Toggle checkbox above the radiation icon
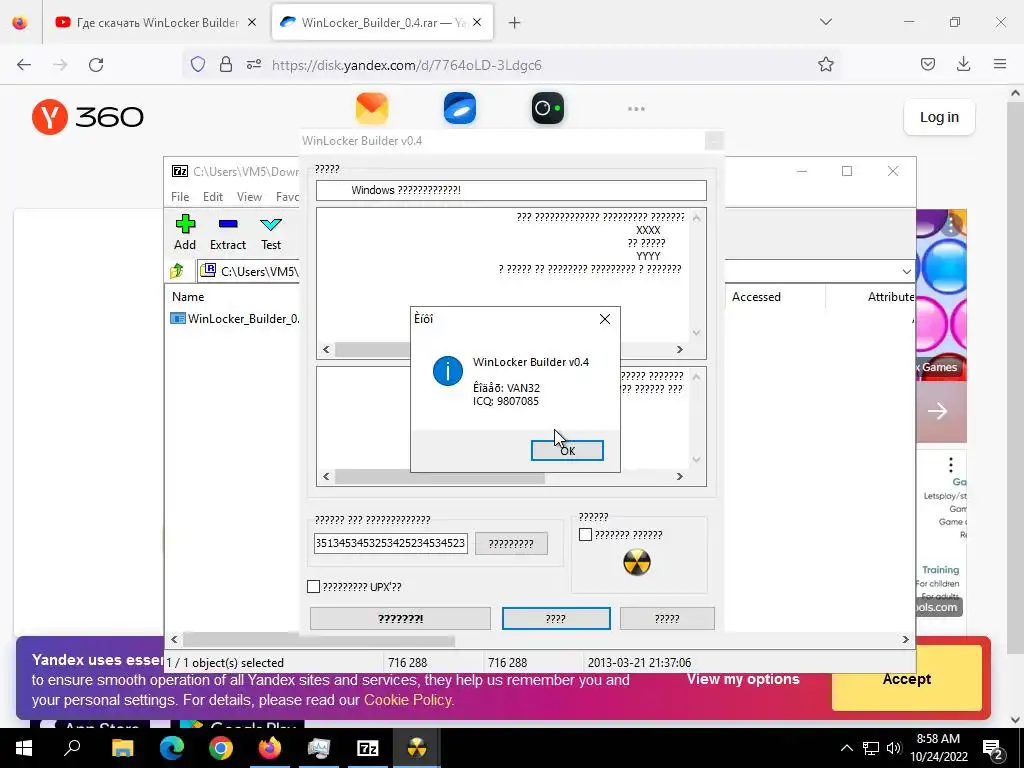The height and width of the screenshot is (768, 1024). (x=585, y=535)
